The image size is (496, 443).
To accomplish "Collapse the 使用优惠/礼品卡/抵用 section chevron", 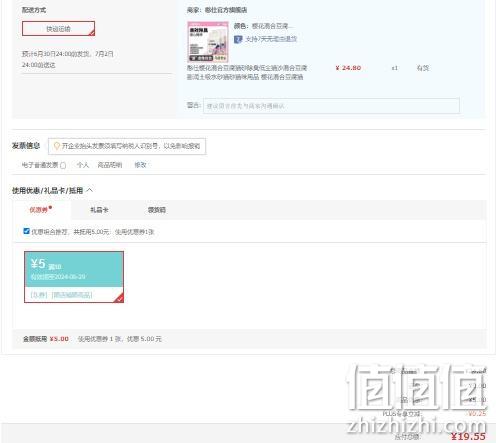I will [90, 190].
